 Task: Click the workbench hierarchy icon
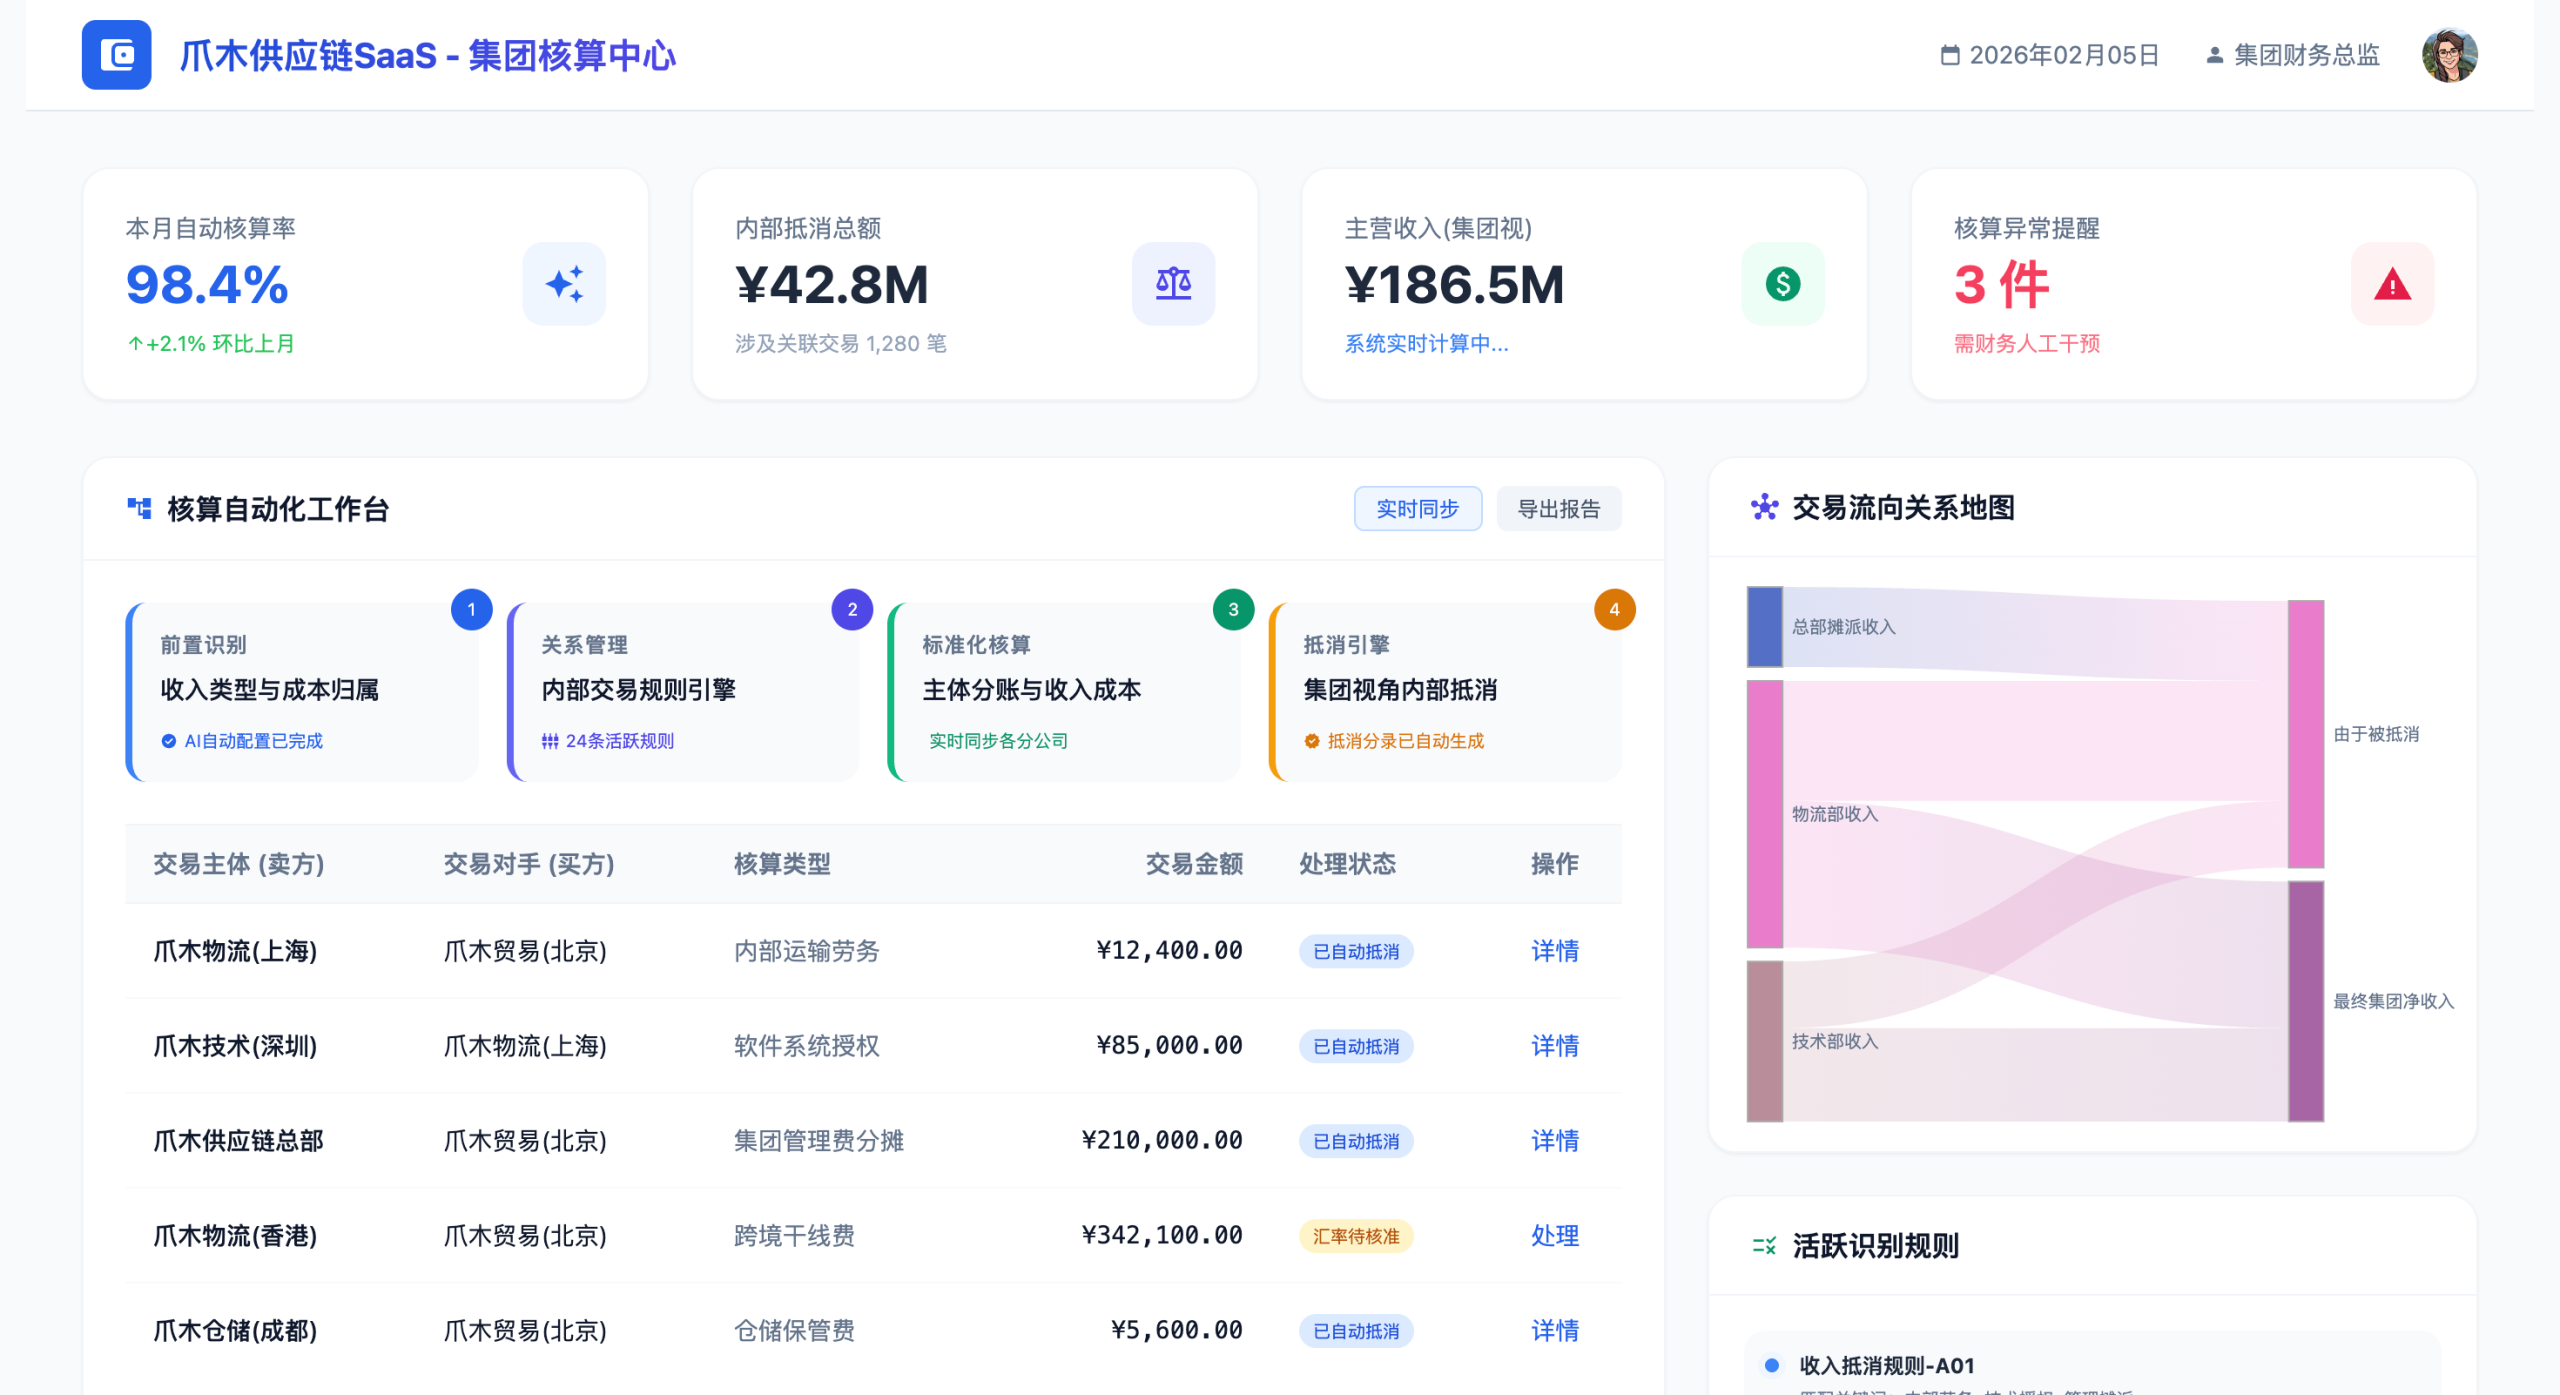[139, 508]
